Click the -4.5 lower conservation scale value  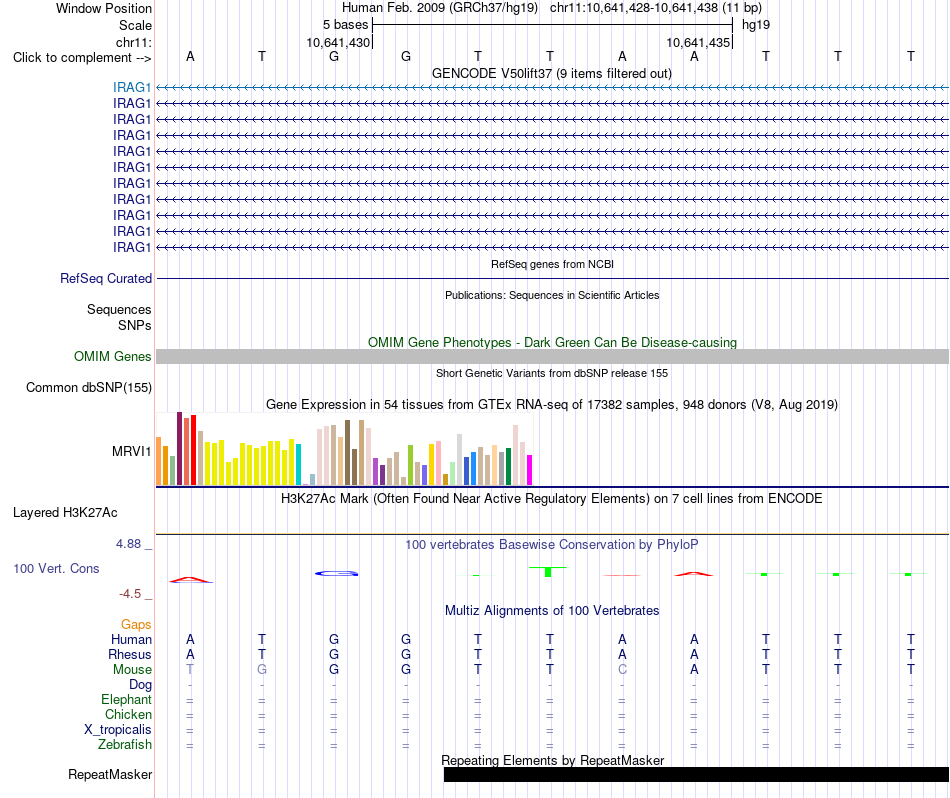pyautogui.click(x=130, y=594)
